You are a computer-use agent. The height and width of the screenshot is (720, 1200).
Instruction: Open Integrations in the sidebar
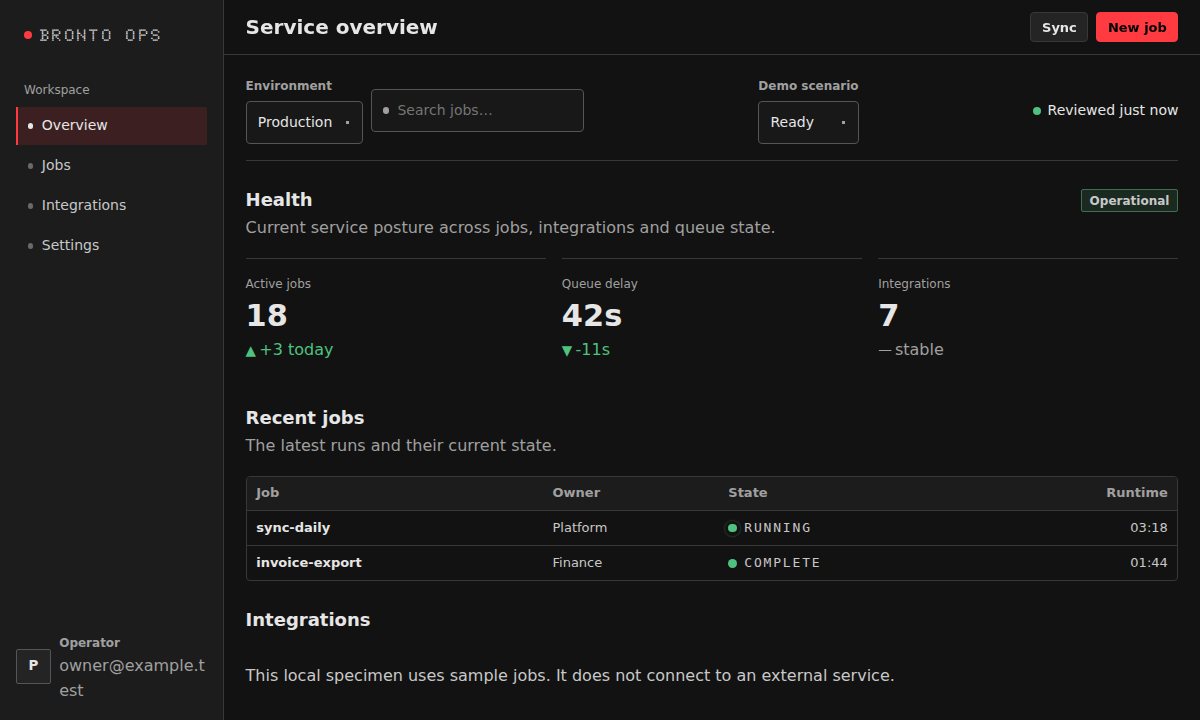tap(112, 205)
